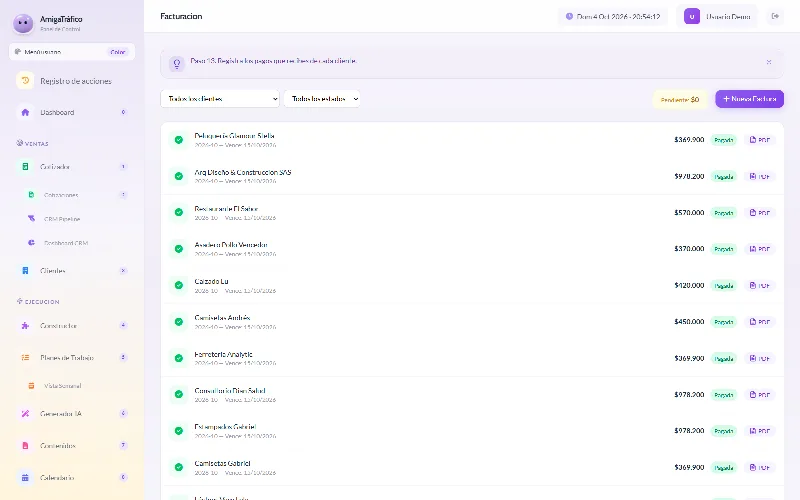Open Generador IA magic wand icon
The image size is (800, 500).
(x=25, y=414)
